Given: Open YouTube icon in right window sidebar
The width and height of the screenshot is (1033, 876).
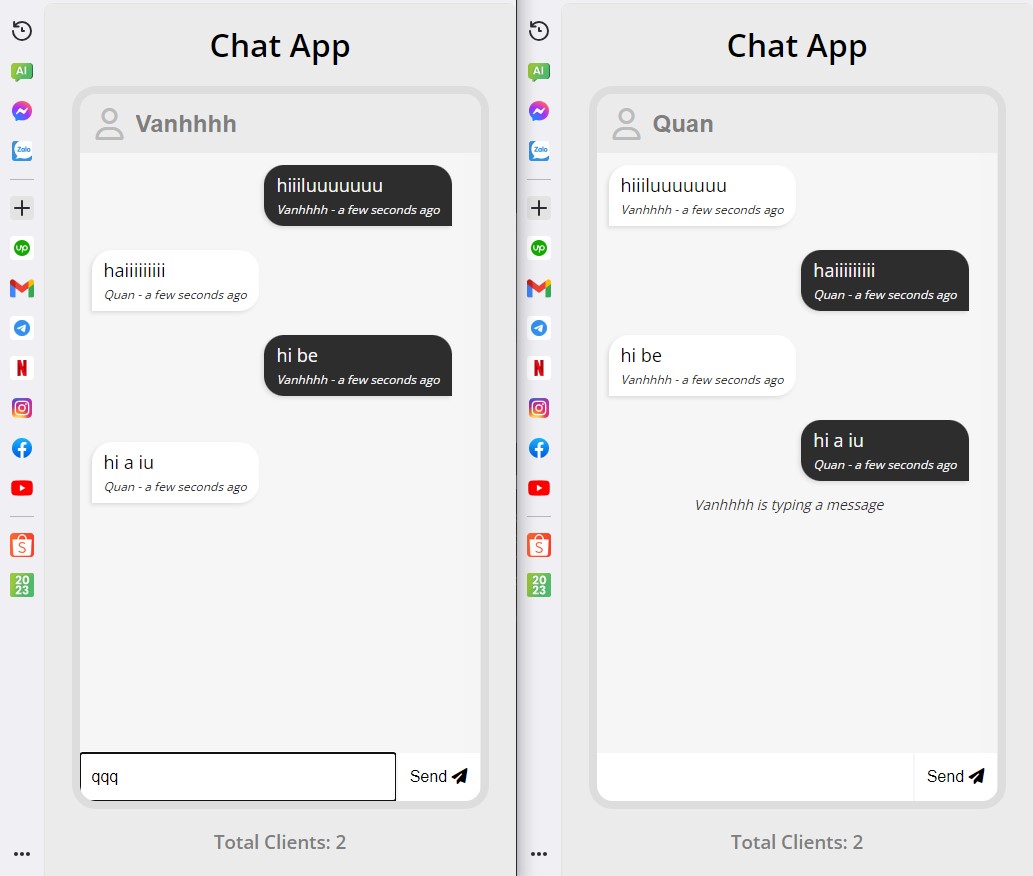Looking at the screenshot, I should (539, 488).
